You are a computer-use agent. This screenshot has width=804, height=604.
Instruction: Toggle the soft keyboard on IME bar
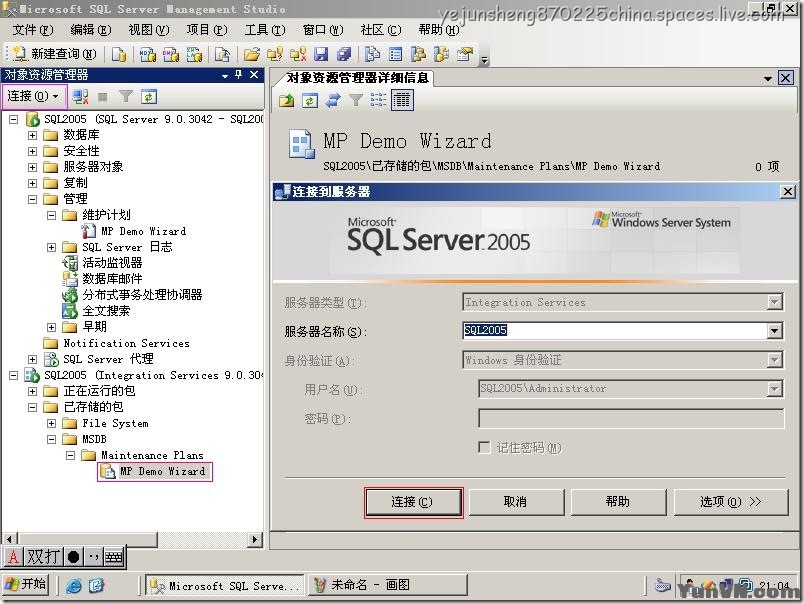(114, 557)
